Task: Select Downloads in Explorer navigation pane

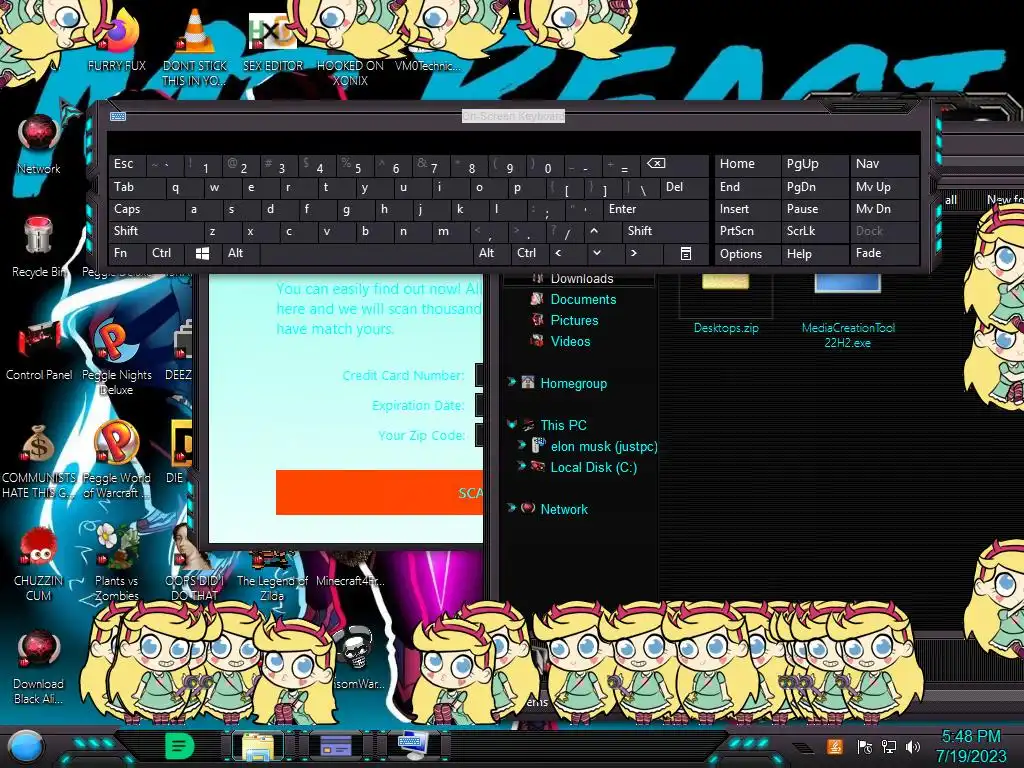Action: tap(581, 279)
